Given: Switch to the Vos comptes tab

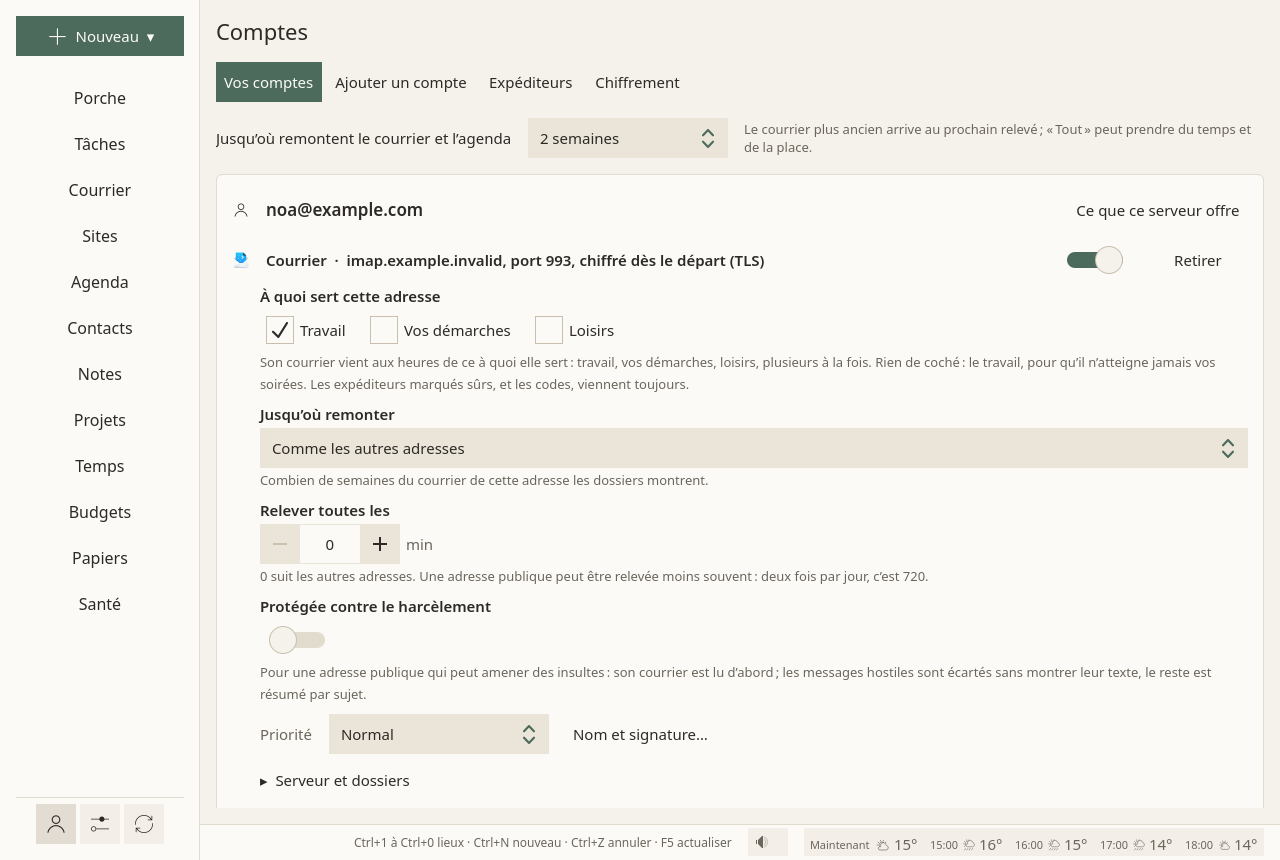Looking at the screenshot, I should tap(269, 82).
